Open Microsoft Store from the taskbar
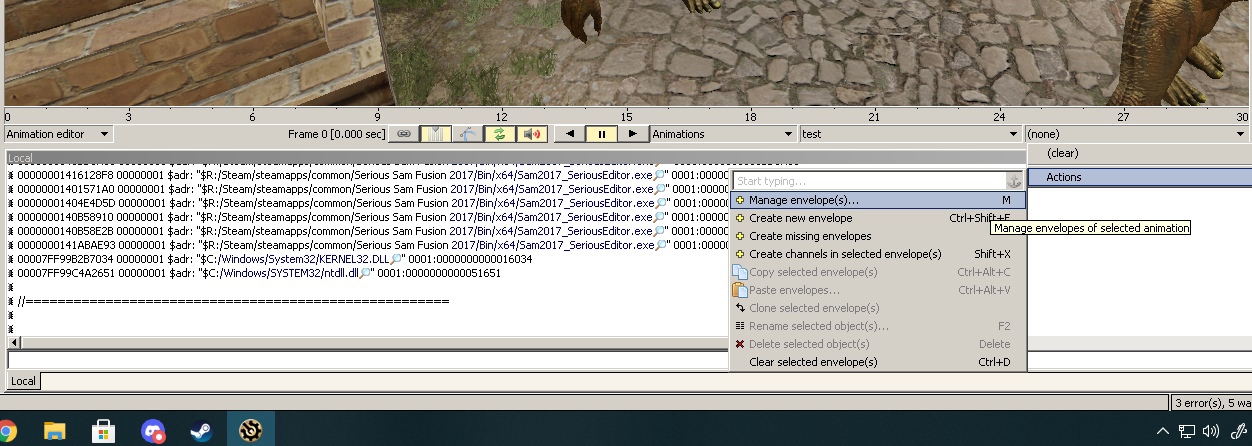Screen dimensions: 1252x446 point(104,431)
